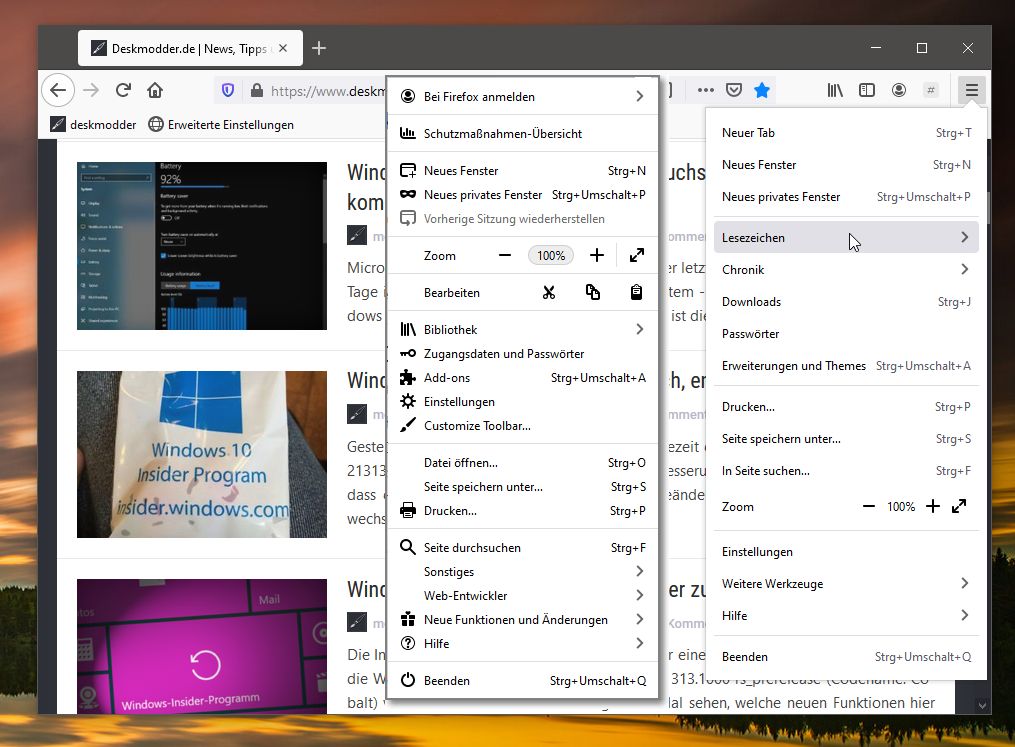Expand Bibliothek submenu
This screenshot has height=747, width=1015.
522,329
